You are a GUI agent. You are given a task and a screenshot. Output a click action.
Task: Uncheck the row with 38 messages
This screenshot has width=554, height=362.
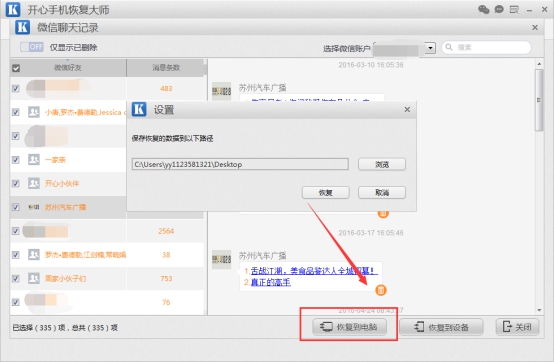click(16, 255)
